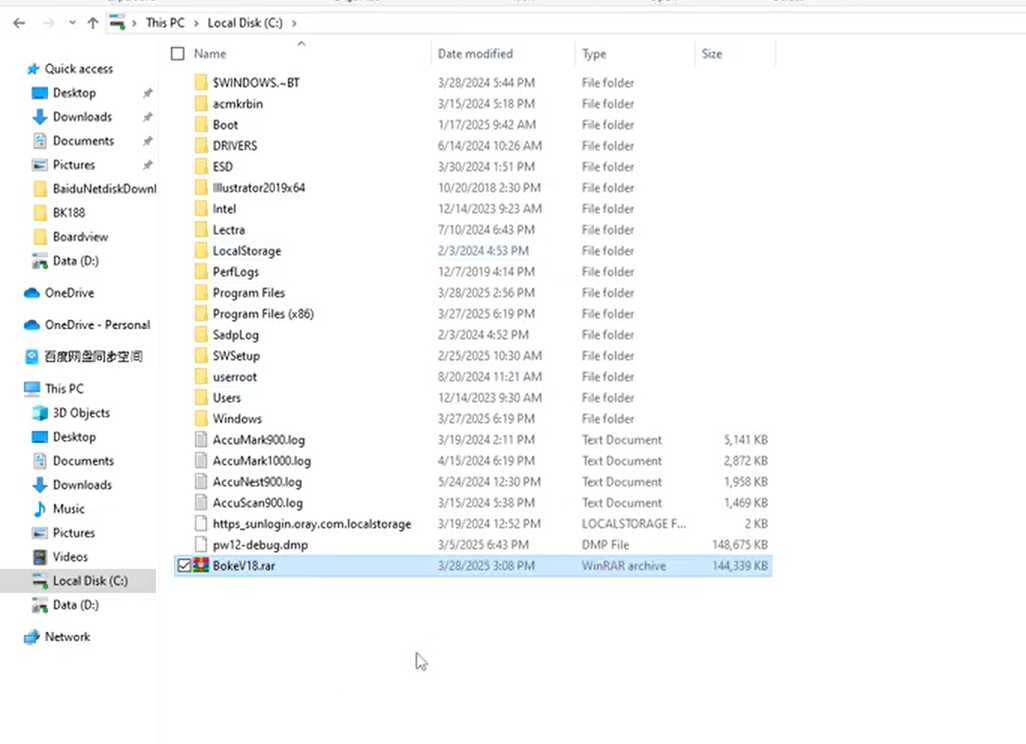The height and width of the screenshot is (744, 1026).
Task: Expand the chevron after Local Disk (C:) in the address bar
Action: point(292,23)
